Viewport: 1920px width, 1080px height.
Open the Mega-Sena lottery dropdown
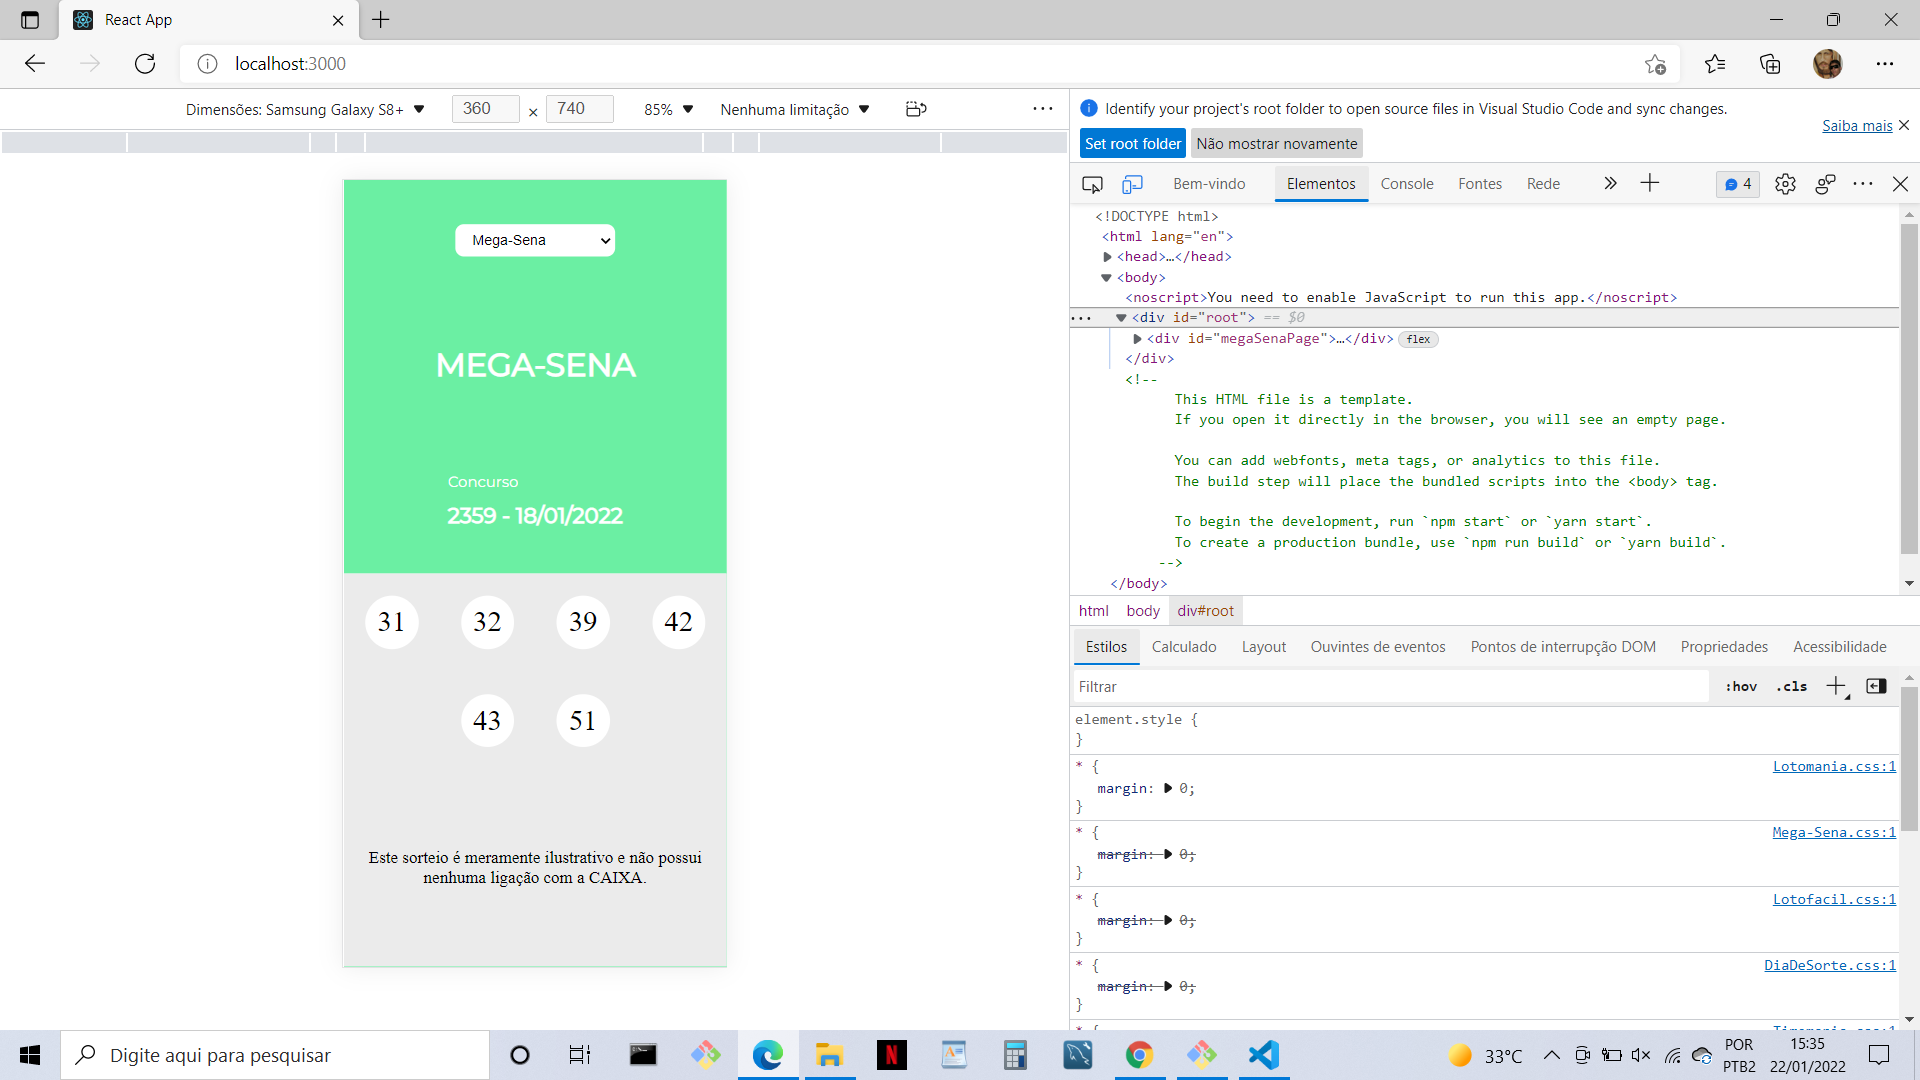pos(535,240)
